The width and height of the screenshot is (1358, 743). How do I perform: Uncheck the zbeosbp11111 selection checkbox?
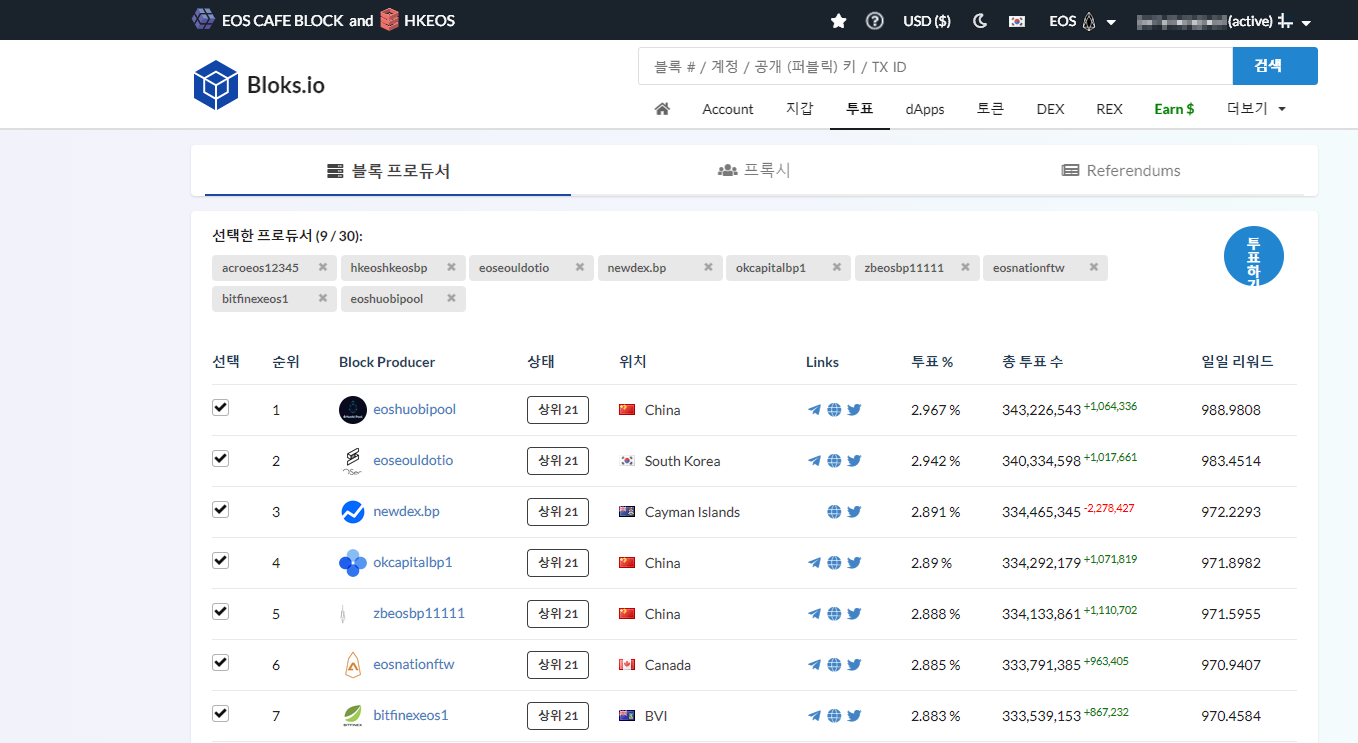pos(221,612)
